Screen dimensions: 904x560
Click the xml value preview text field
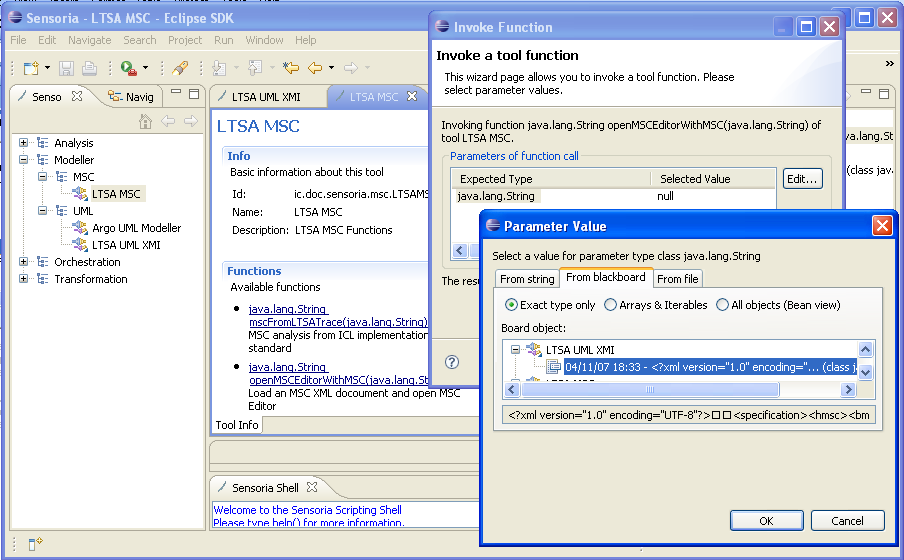(689, 415)
